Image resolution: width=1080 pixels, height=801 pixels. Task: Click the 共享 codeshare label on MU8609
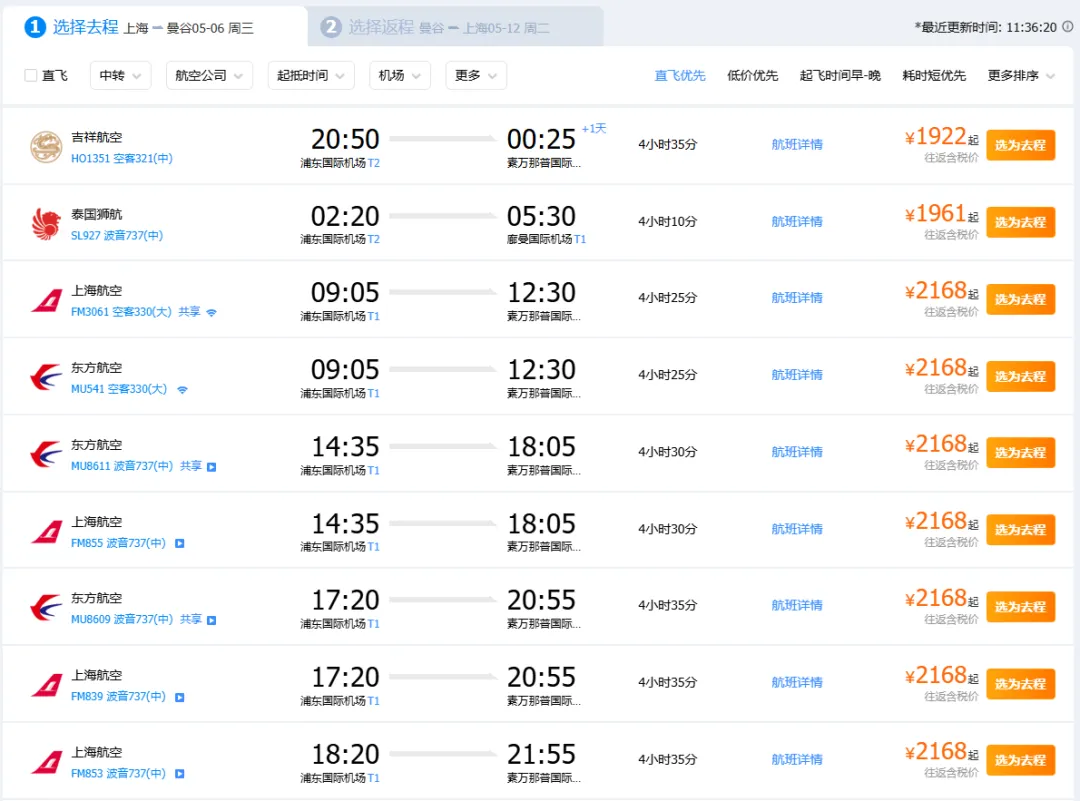pos(191,620)
